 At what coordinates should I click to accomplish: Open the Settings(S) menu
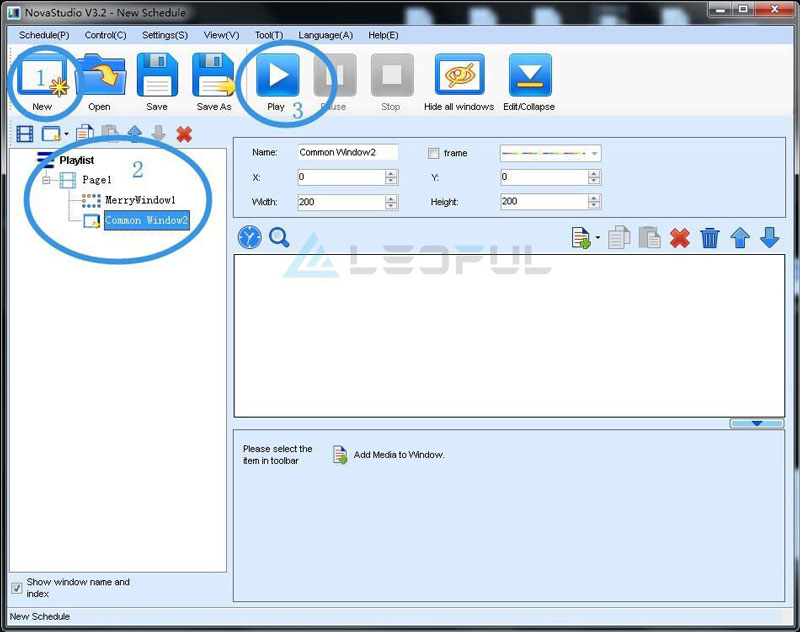pos(164,35)
